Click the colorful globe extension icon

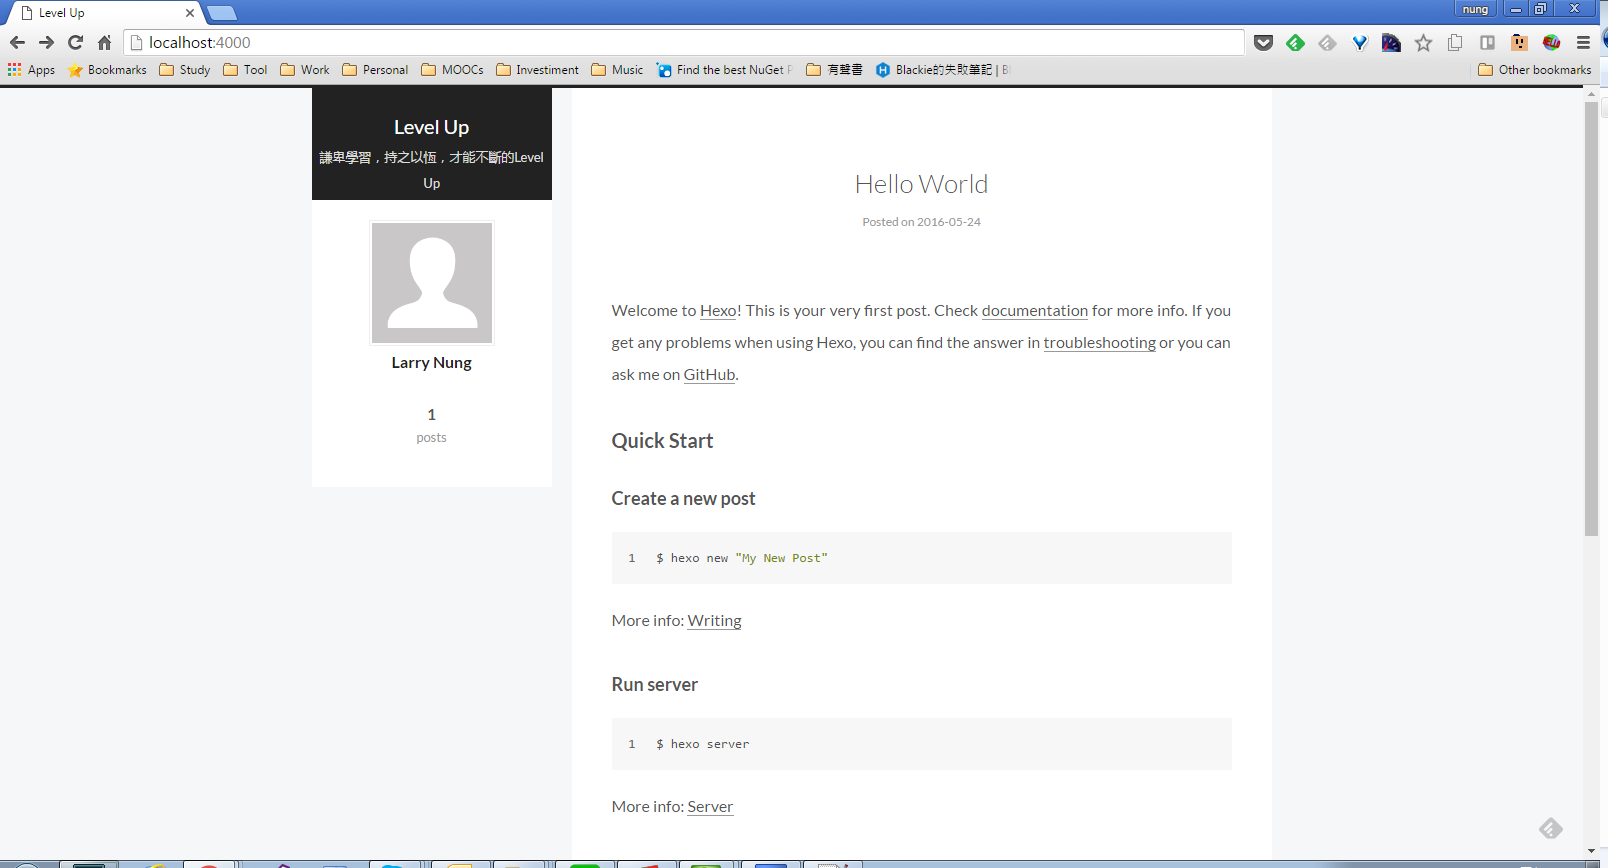point(1551,42)
